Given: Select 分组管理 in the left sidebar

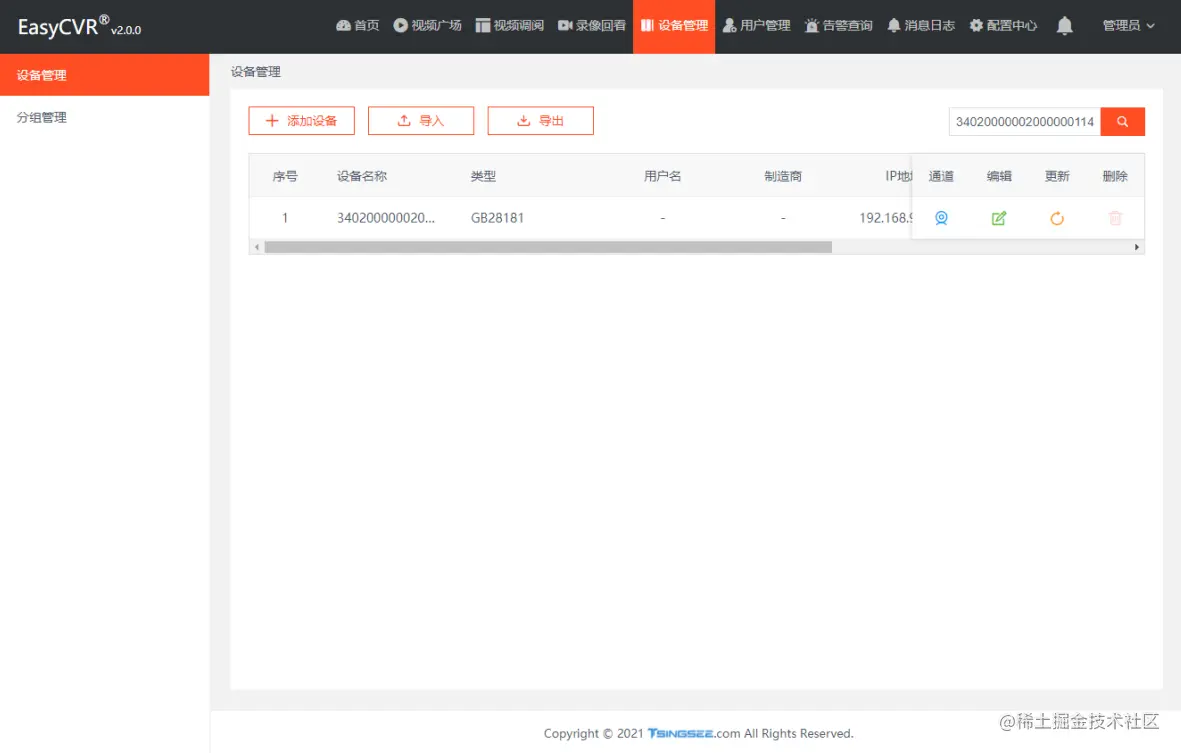Looking at the screenshot, I should pos(105,117).
